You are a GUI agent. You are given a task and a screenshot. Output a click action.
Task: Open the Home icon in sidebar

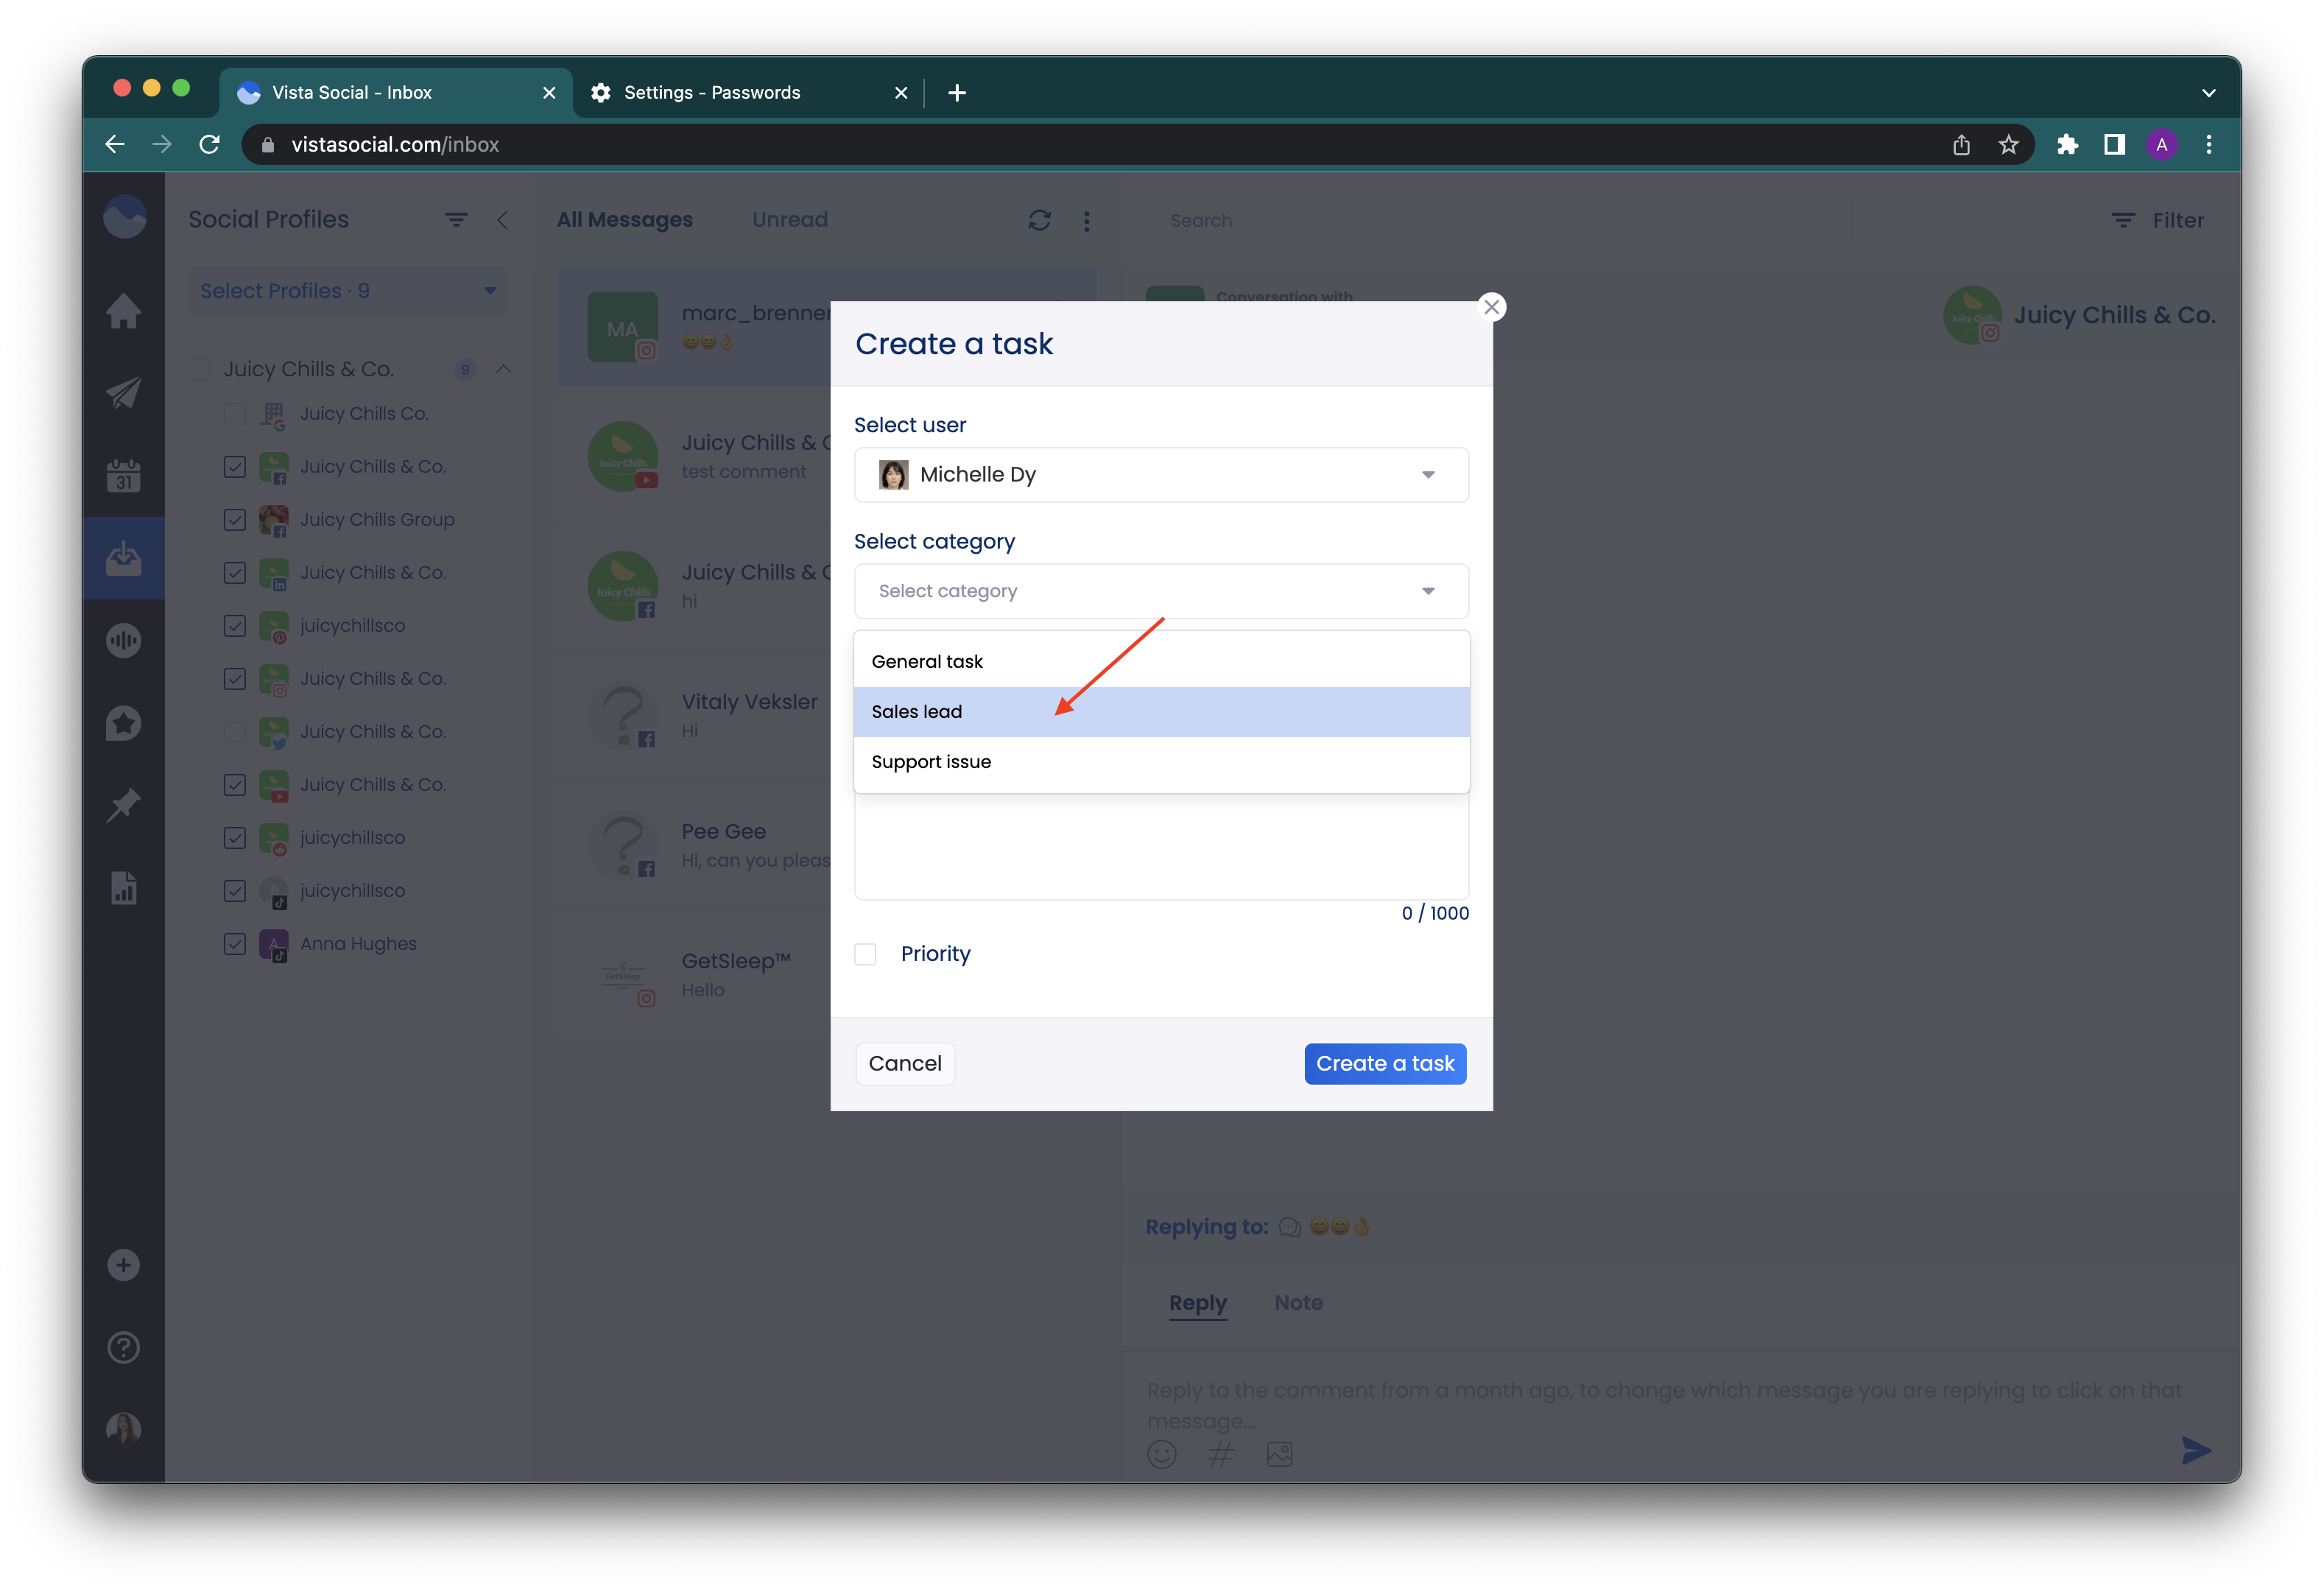123,311
